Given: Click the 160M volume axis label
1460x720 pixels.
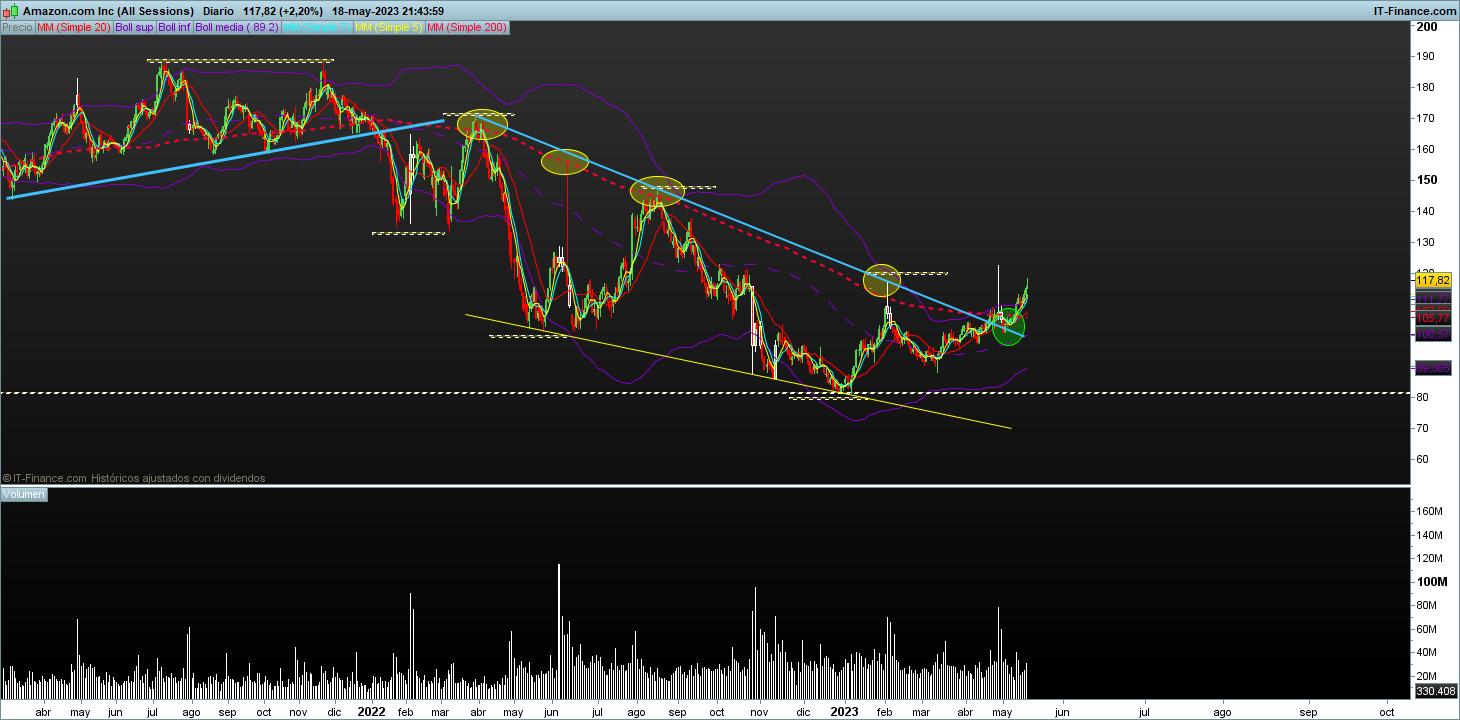Looking at the screenshot, I should [x=1431, y=511].
